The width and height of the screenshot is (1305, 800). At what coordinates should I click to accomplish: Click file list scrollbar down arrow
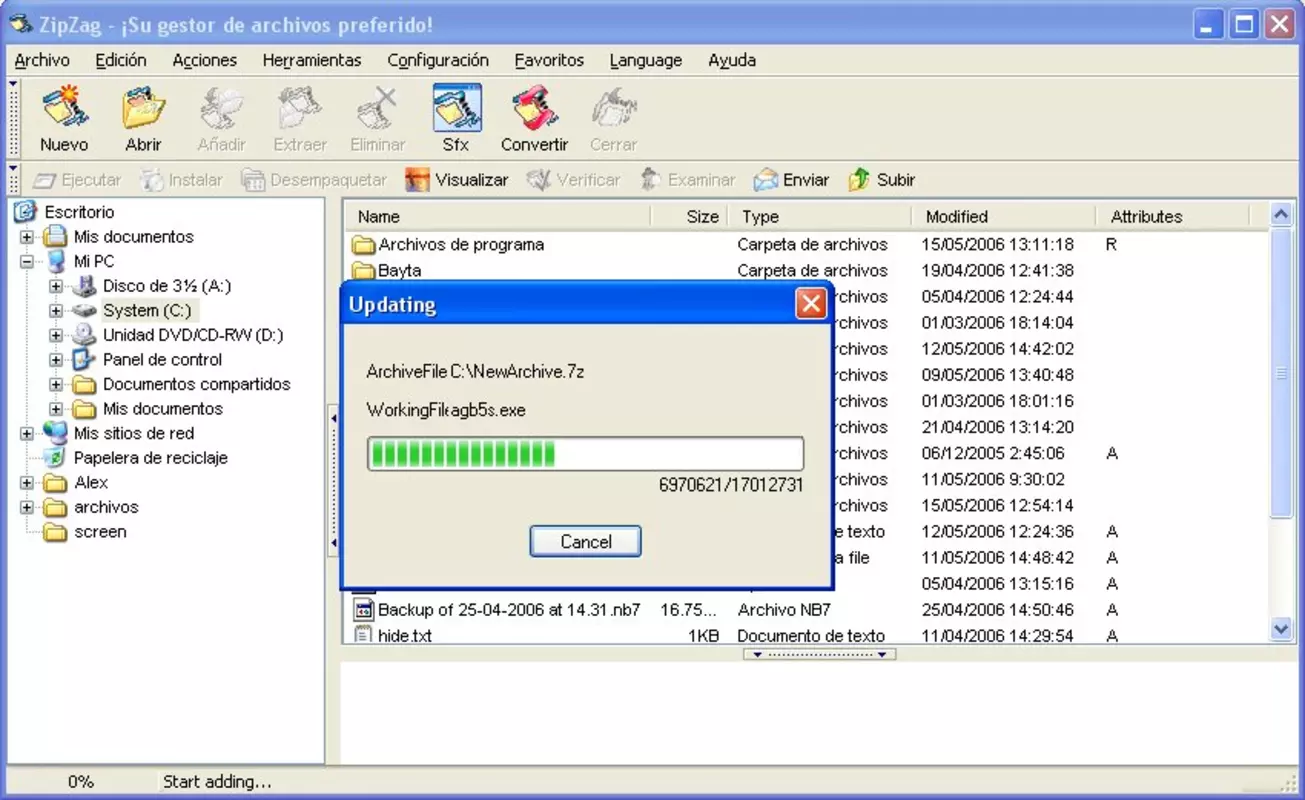(x=1281, y=628)
